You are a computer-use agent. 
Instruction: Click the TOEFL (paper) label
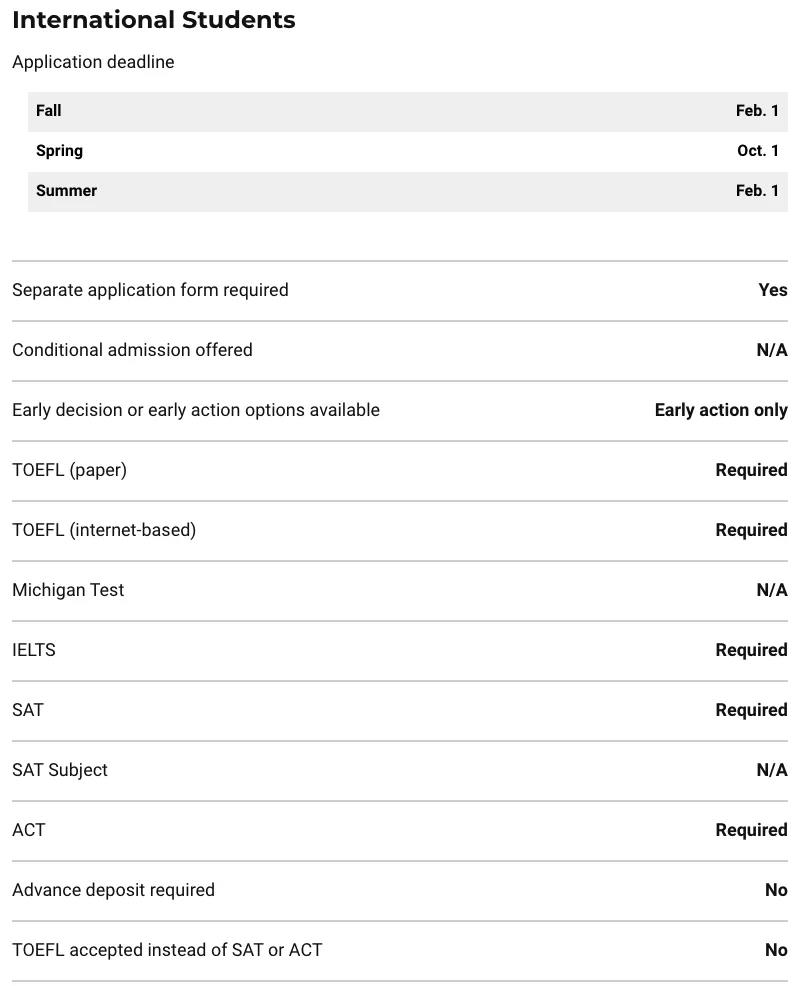(x=69, y=470)
